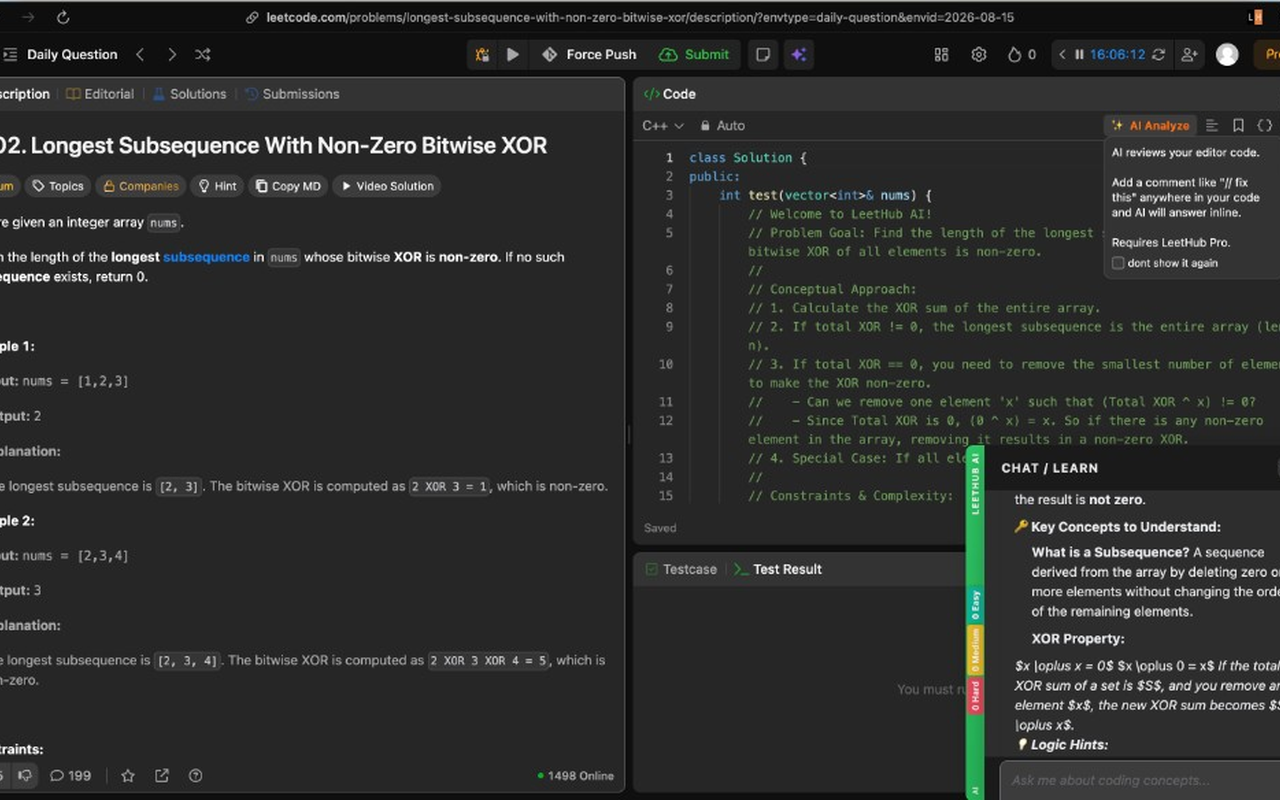Open the C++ language dropdown
The width and height of the screenshot is (1280, 800).
(x=663, y=126)
